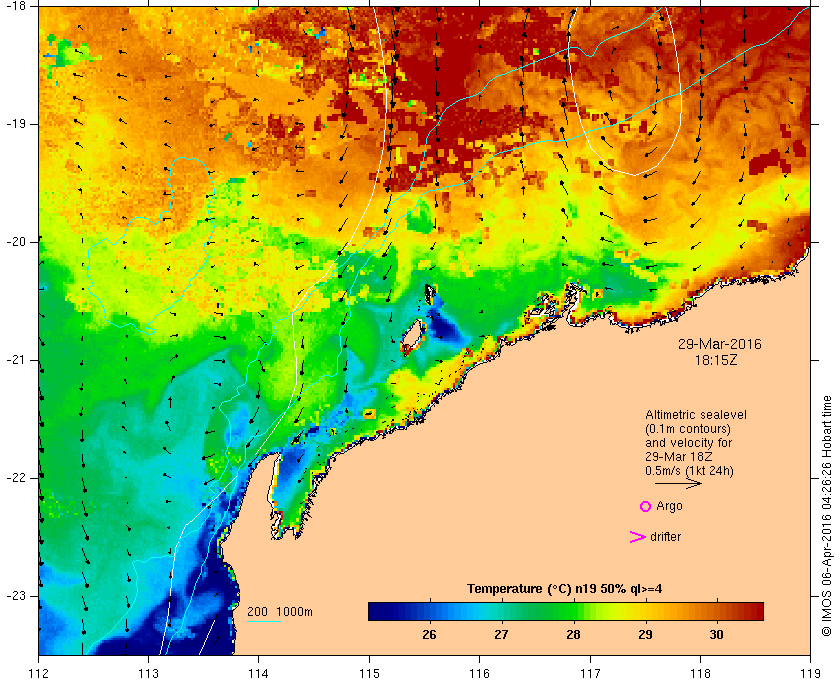Click the white sealevel contour loop near 117.5E
Viewport: 840px width, 680px height.
click(x=625, y=91)
